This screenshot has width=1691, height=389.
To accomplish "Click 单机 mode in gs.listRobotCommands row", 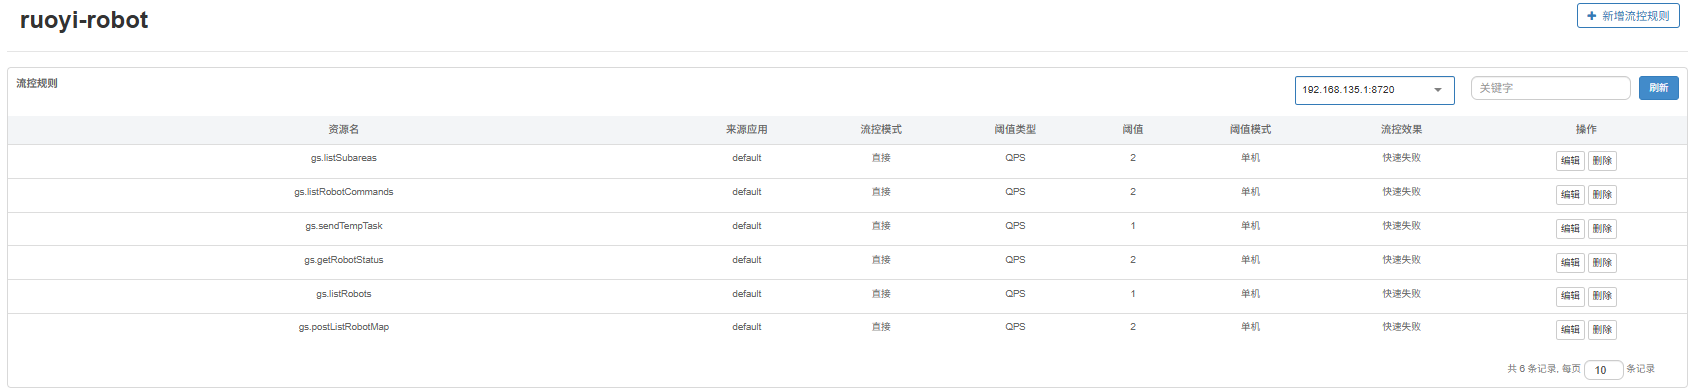I will pyautogui.click(x=1250, y=192).
